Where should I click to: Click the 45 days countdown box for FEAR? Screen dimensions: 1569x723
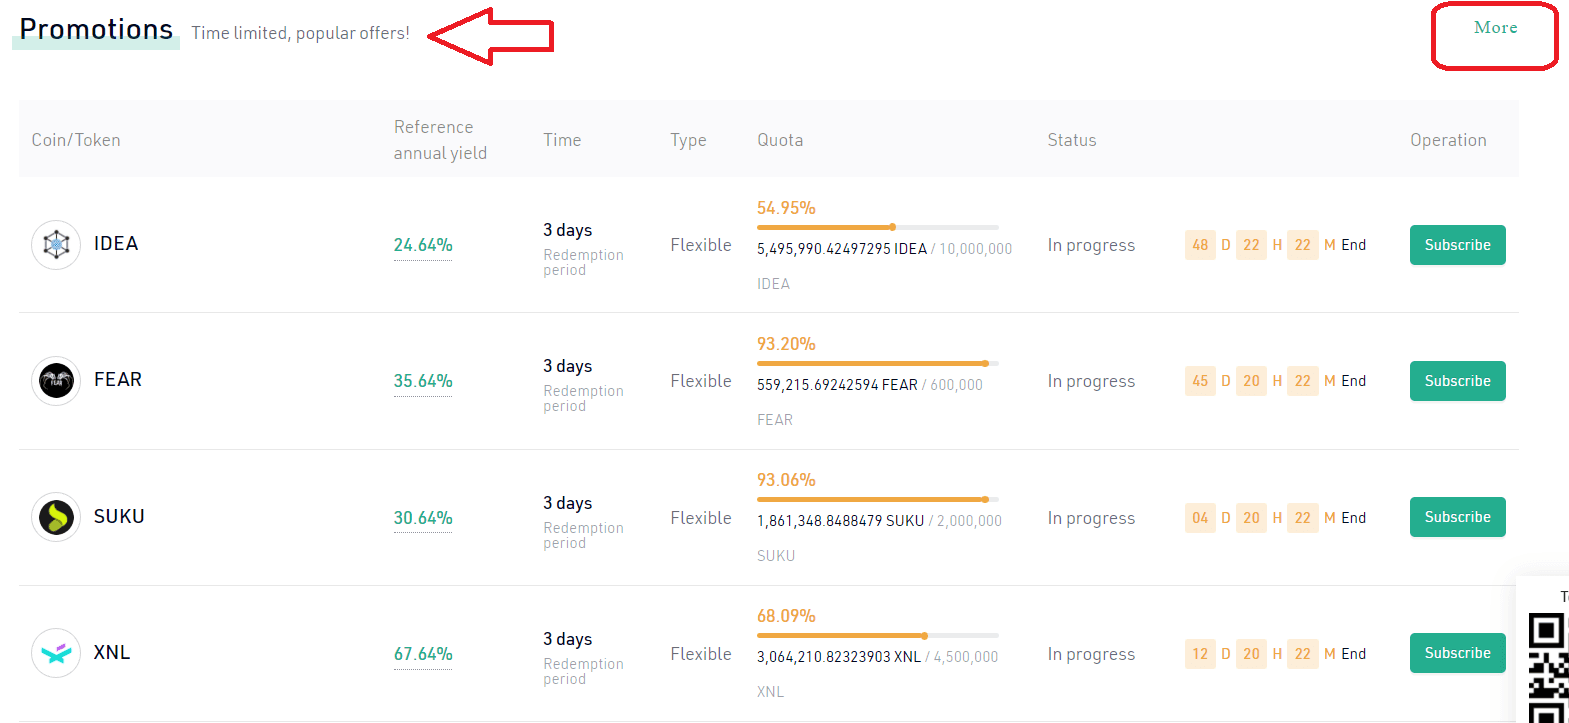1200,381
